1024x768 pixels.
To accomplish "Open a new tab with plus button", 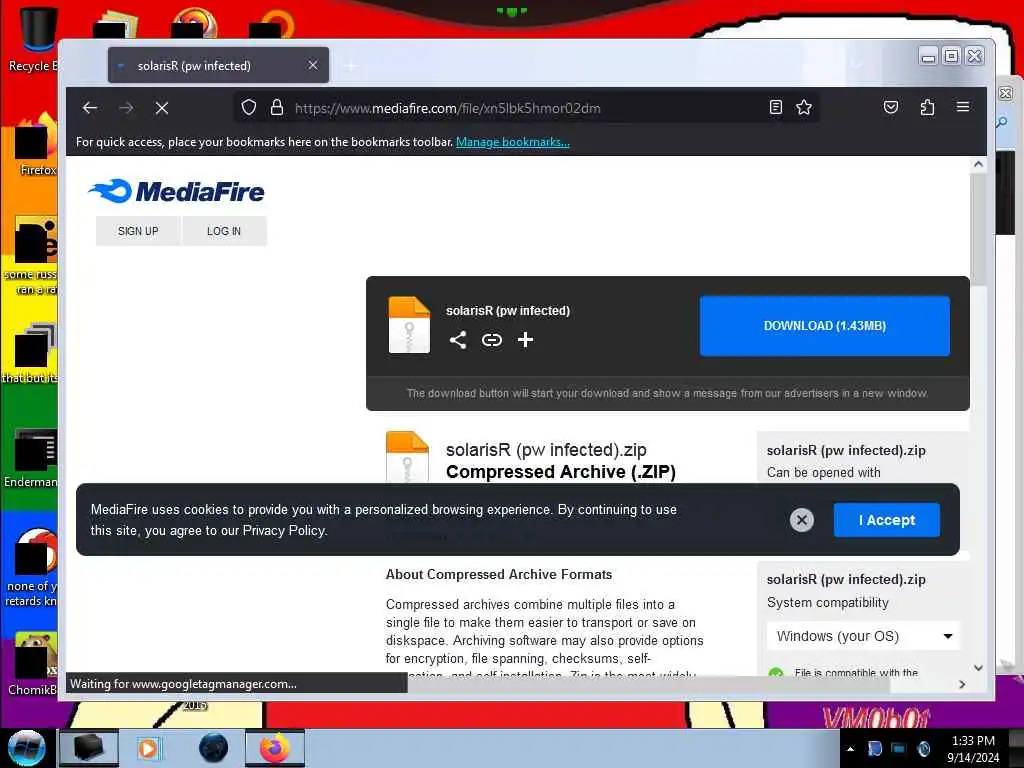I will pos(351,66).
